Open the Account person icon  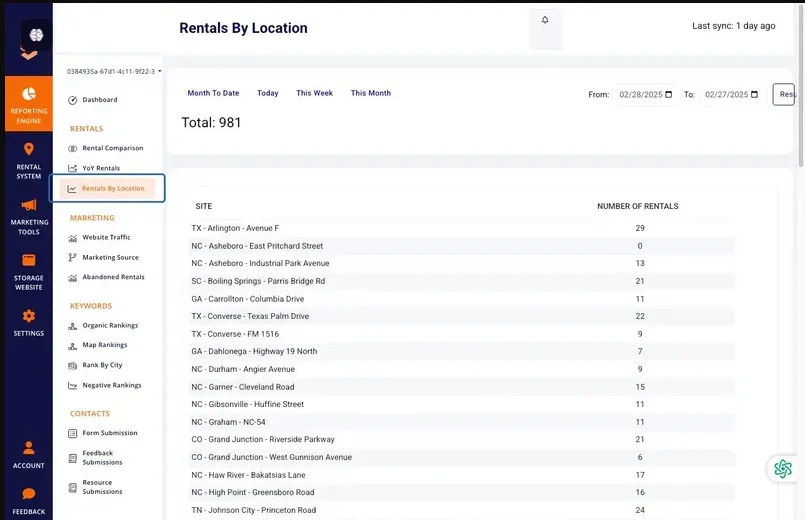(29, 448)
